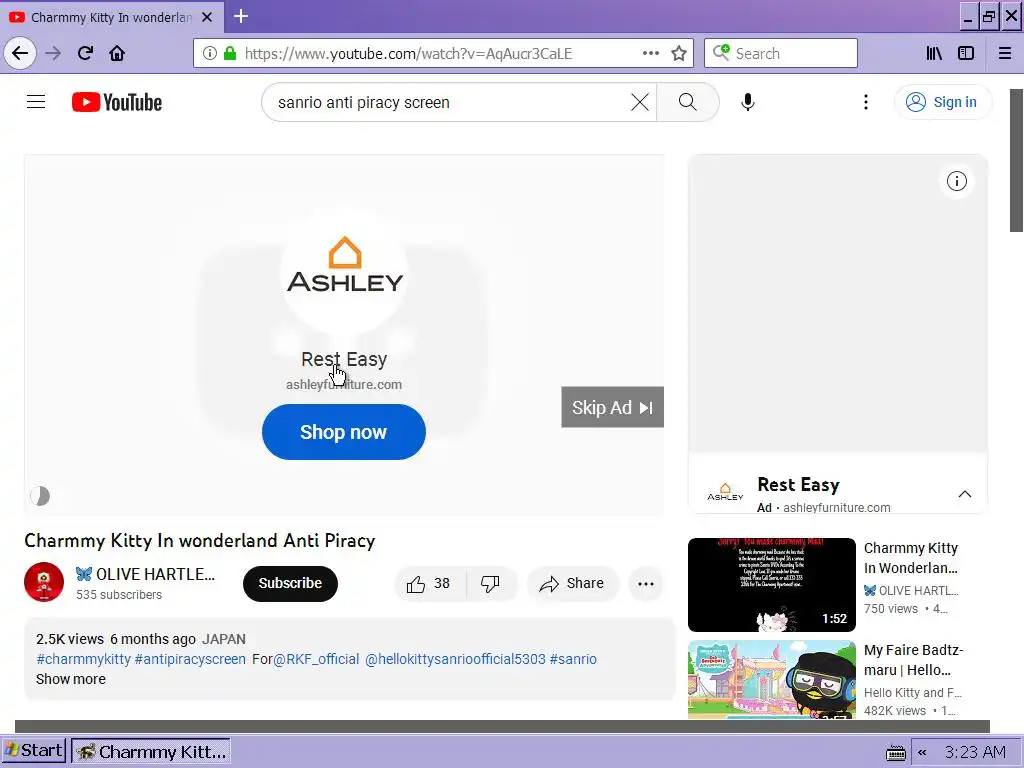Toggle the Firefox sidebar icon
Screen dimensions: 1024x768
tap(966, 53)
